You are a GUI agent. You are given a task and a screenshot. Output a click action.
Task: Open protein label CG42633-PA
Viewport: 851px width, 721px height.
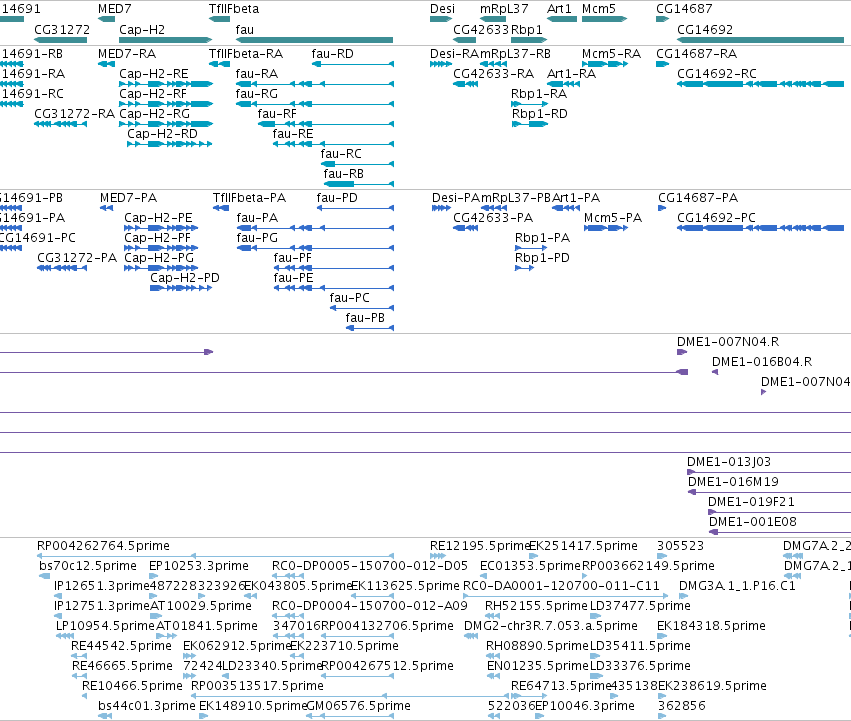click(x=493, y=218)
